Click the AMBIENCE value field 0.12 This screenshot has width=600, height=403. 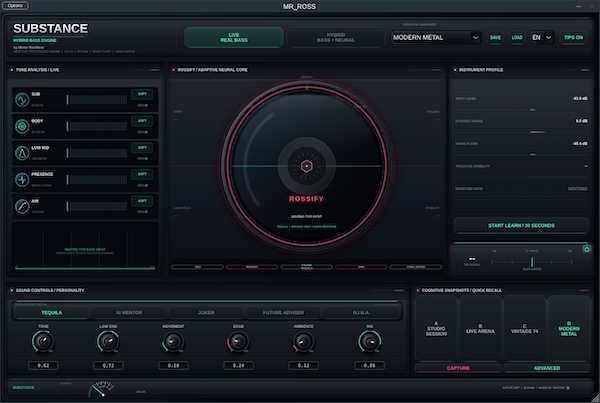click(303, 365)
